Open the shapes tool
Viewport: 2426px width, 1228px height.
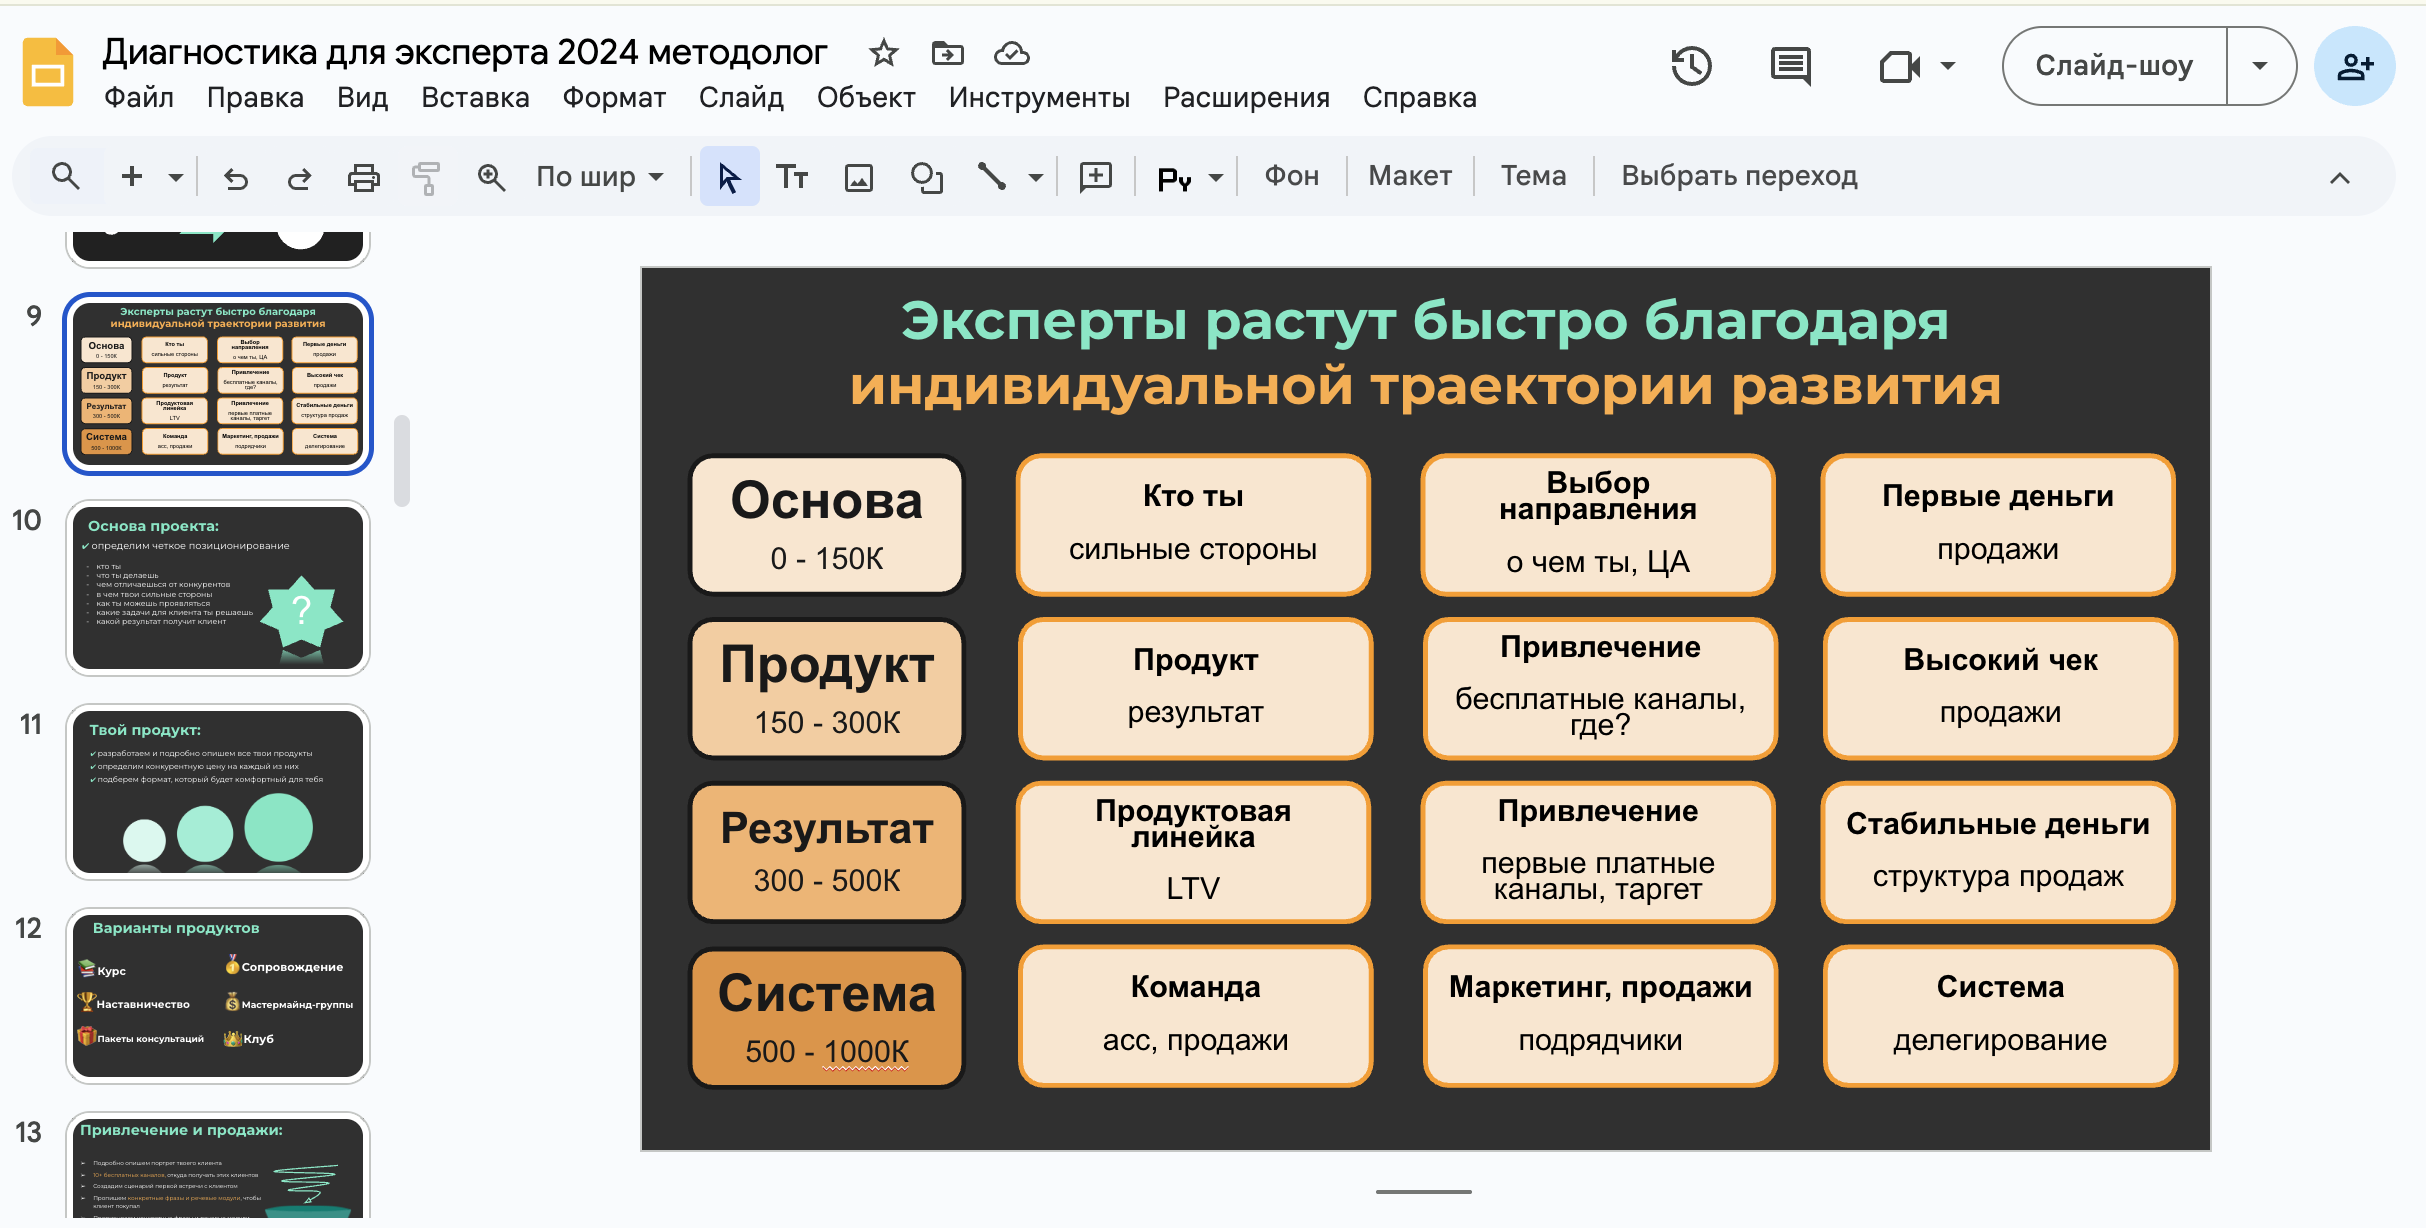click(927, 178)
